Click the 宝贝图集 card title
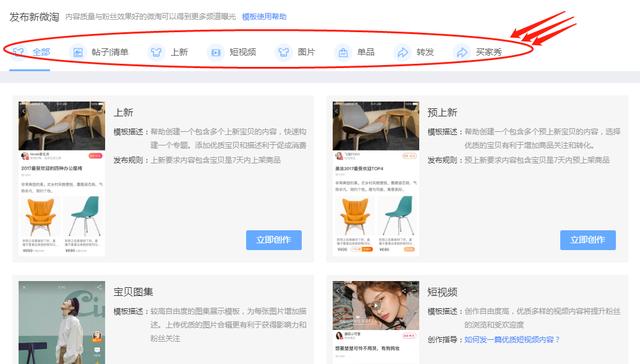640x364 pixels. pos(133,292)
